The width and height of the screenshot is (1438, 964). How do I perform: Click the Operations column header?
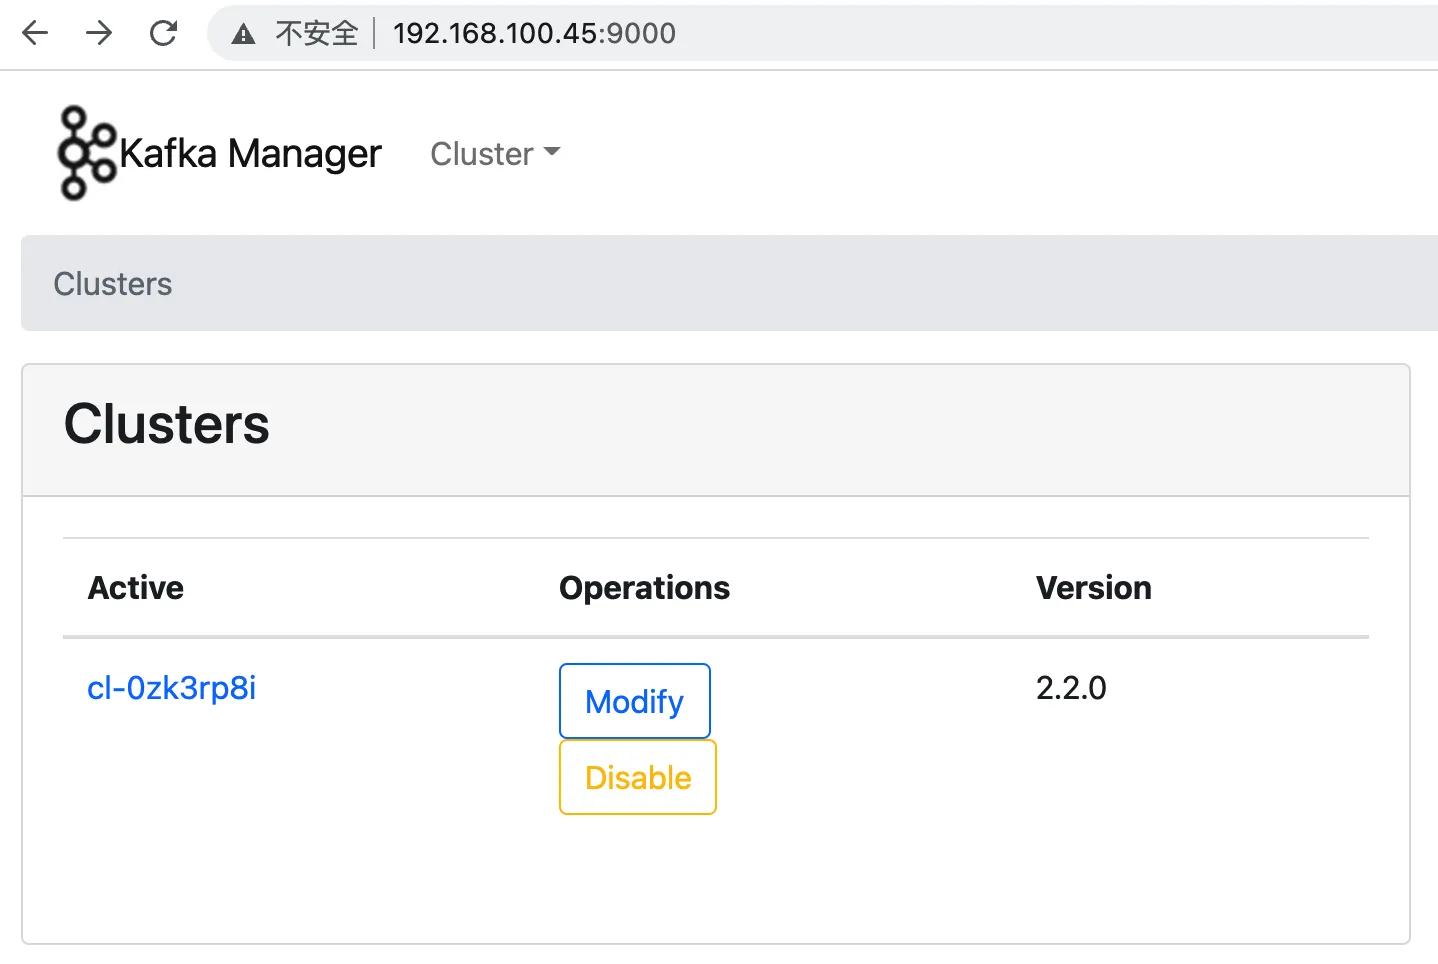(x=644, y=588)
